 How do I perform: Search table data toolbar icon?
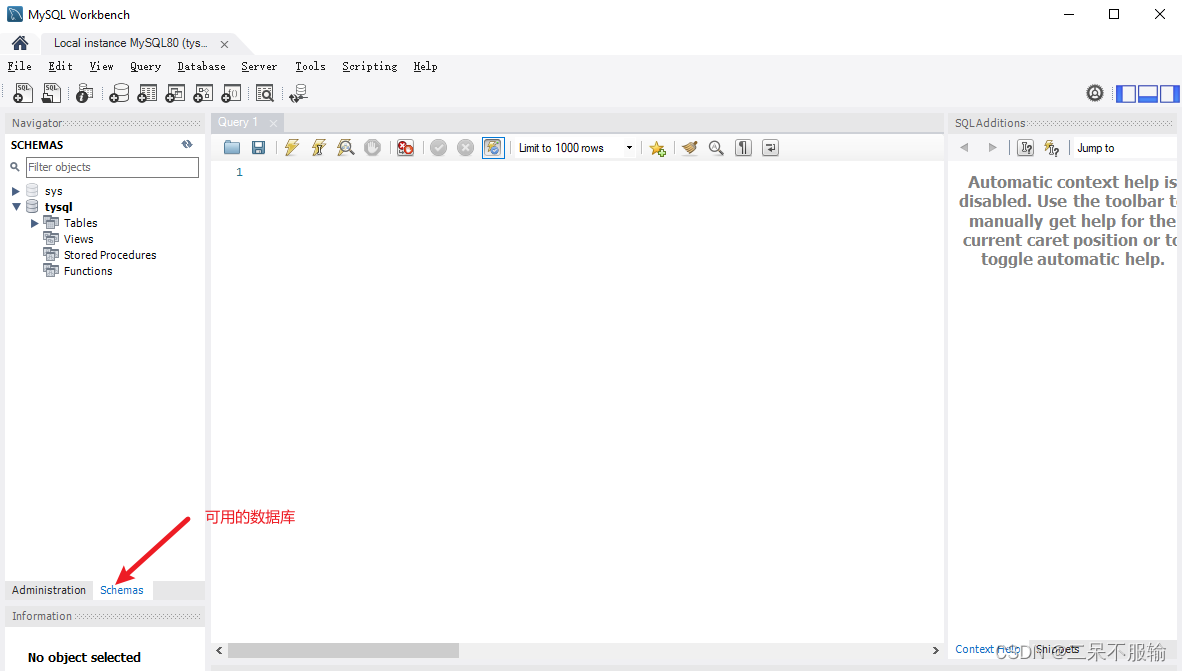(x=265, y=93)
